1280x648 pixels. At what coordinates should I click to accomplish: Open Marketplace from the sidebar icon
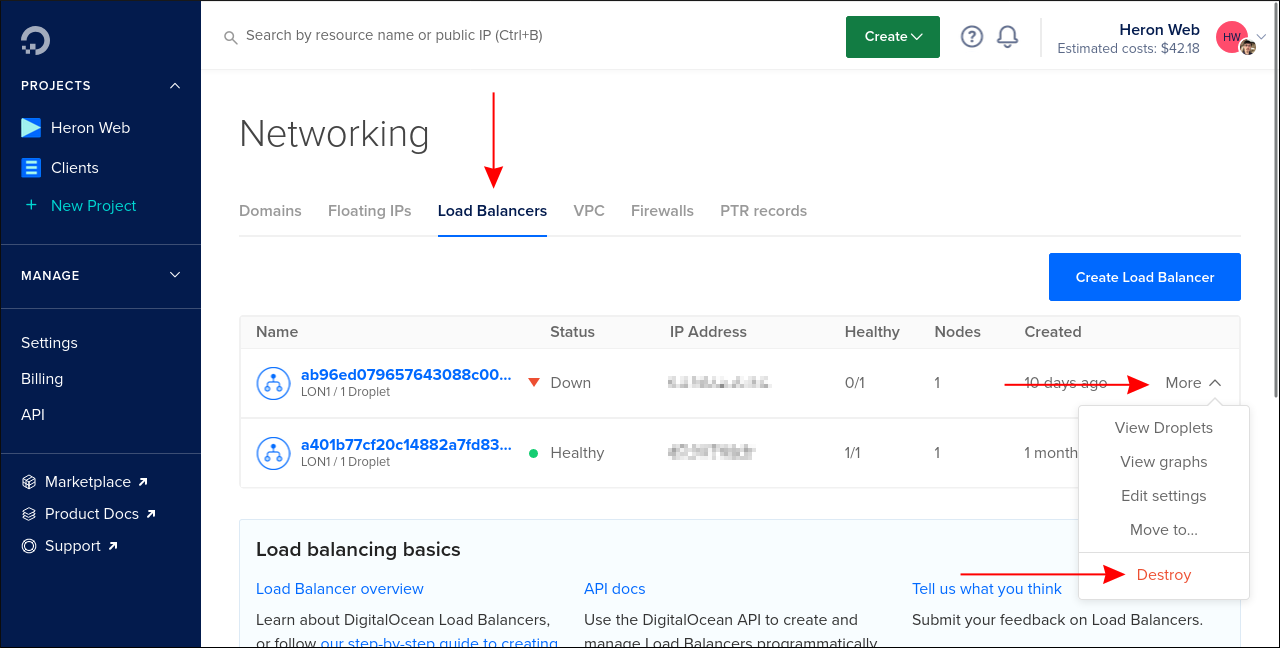[x=28, y=481]
